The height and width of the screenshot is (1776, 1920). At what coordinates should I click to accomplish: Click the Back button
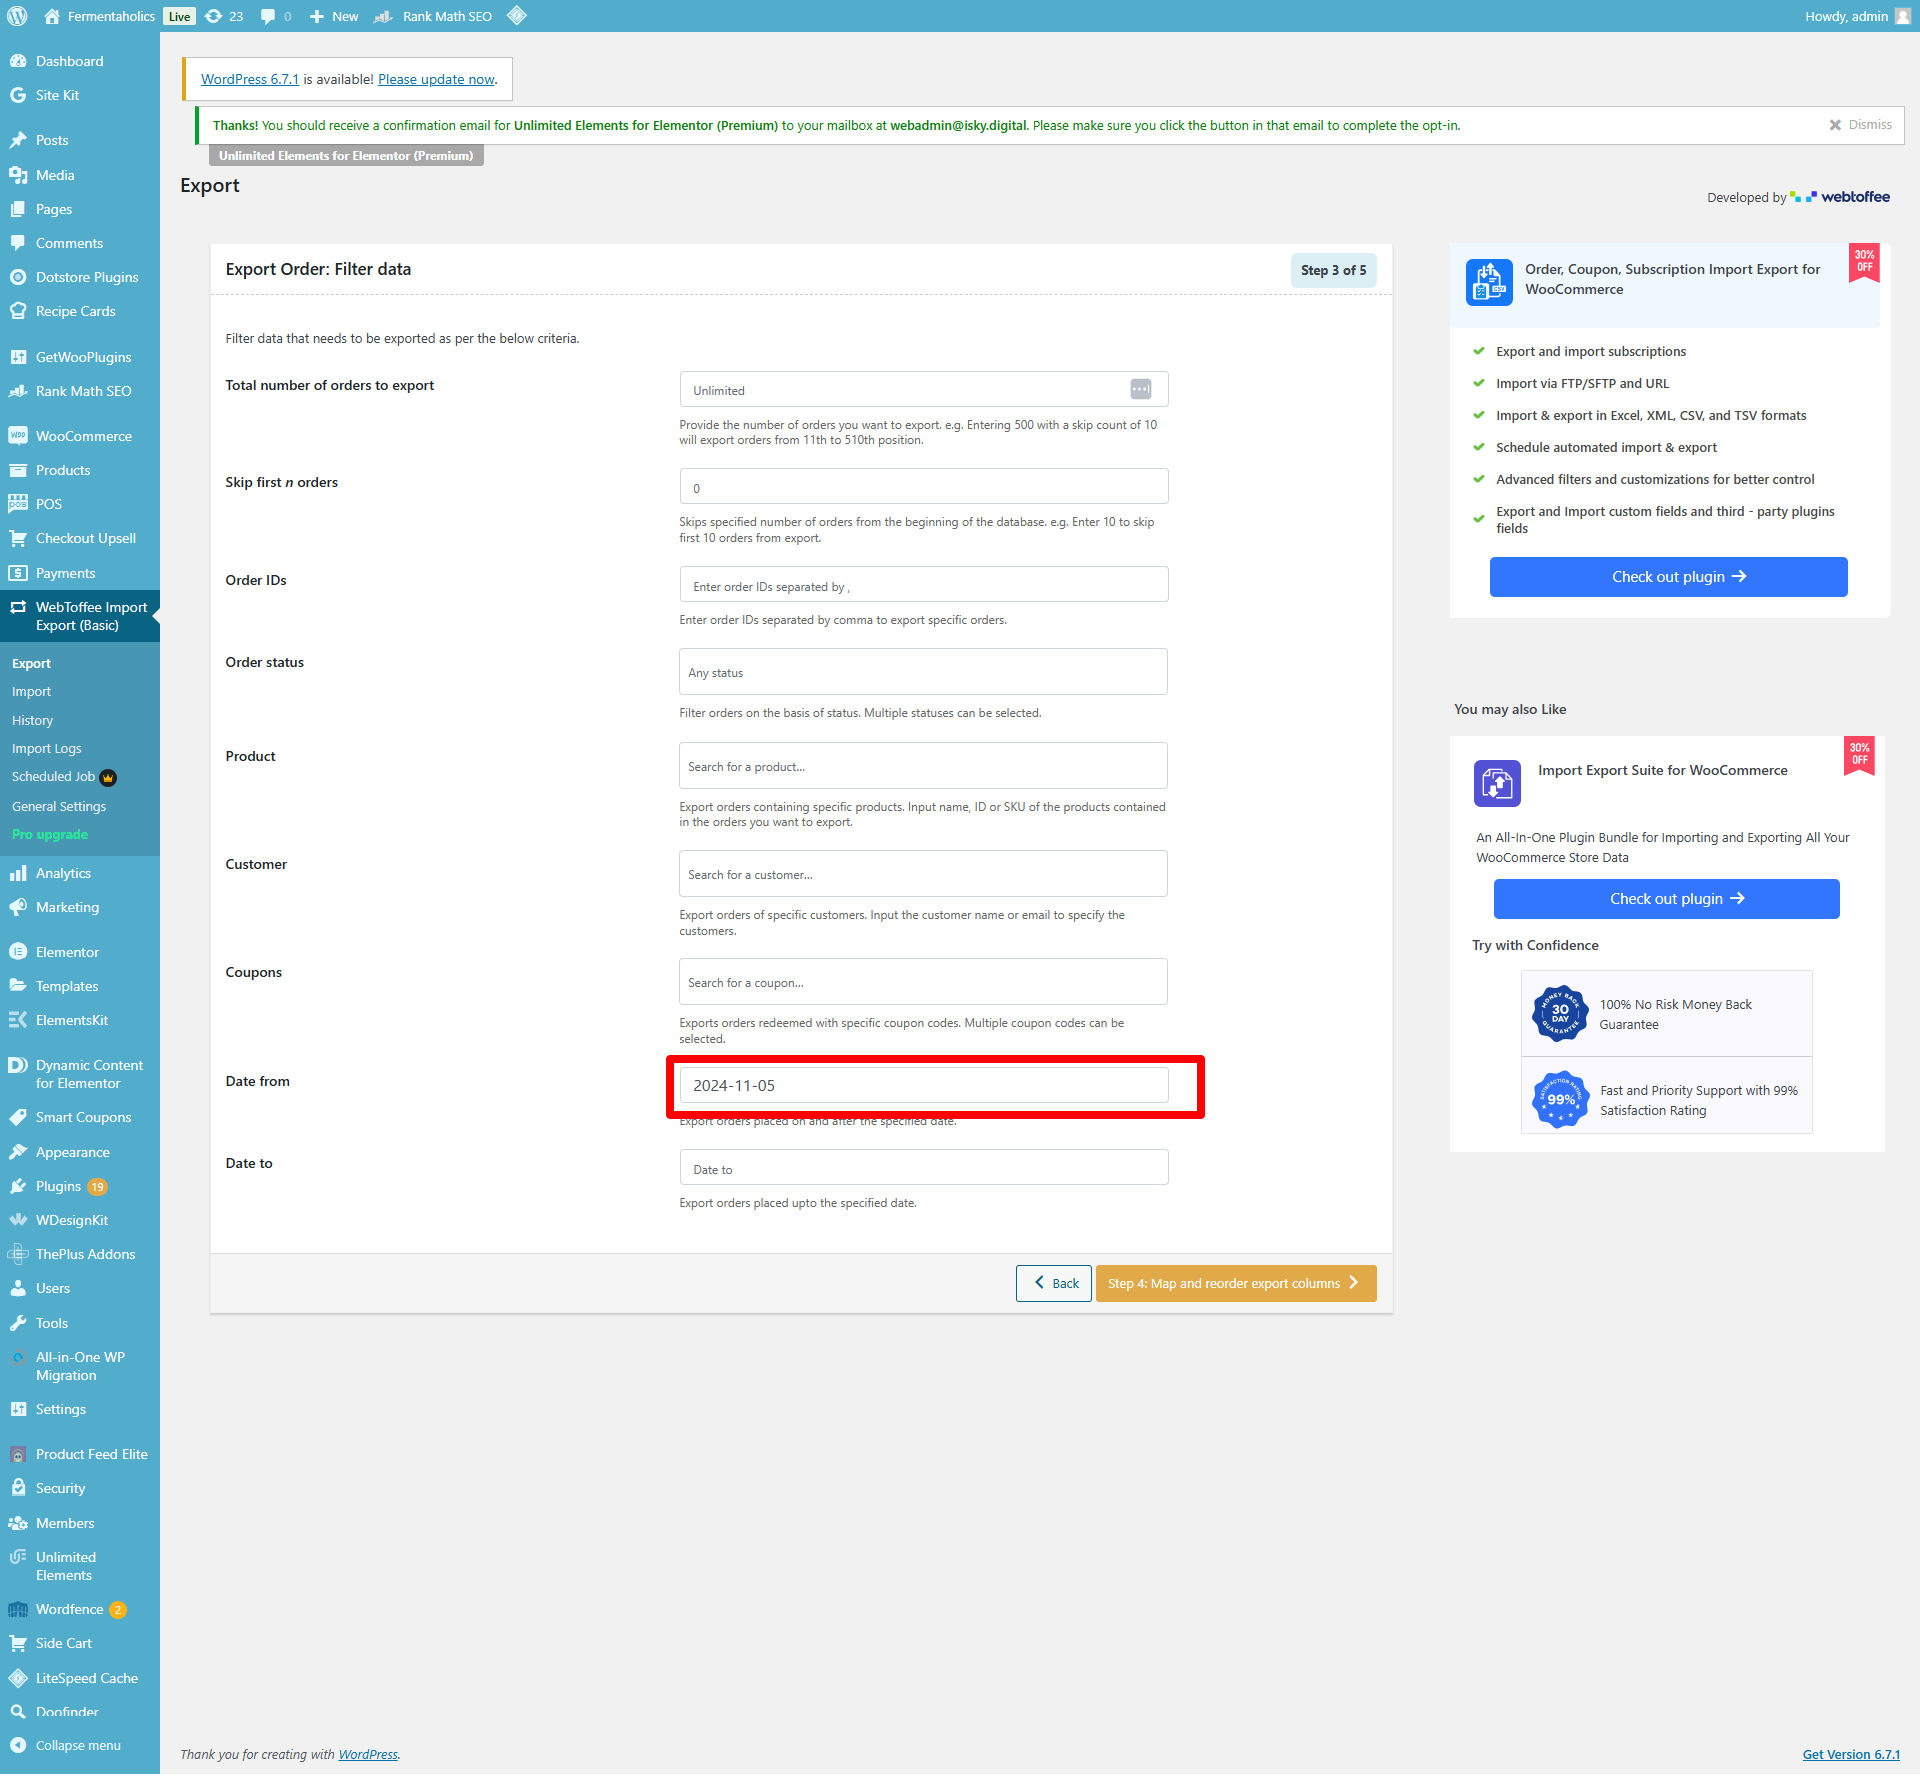1054,1283
